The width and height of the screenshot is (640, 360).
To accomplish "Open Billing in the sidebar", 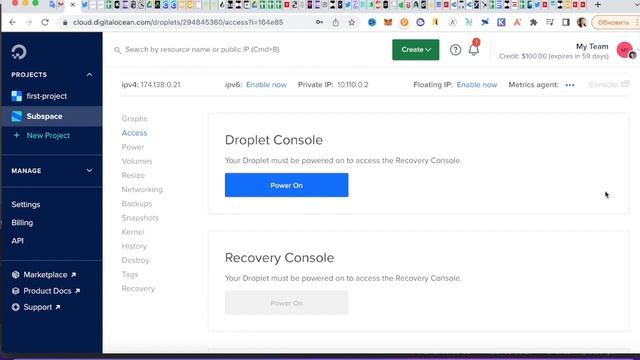I will (22, 223).
